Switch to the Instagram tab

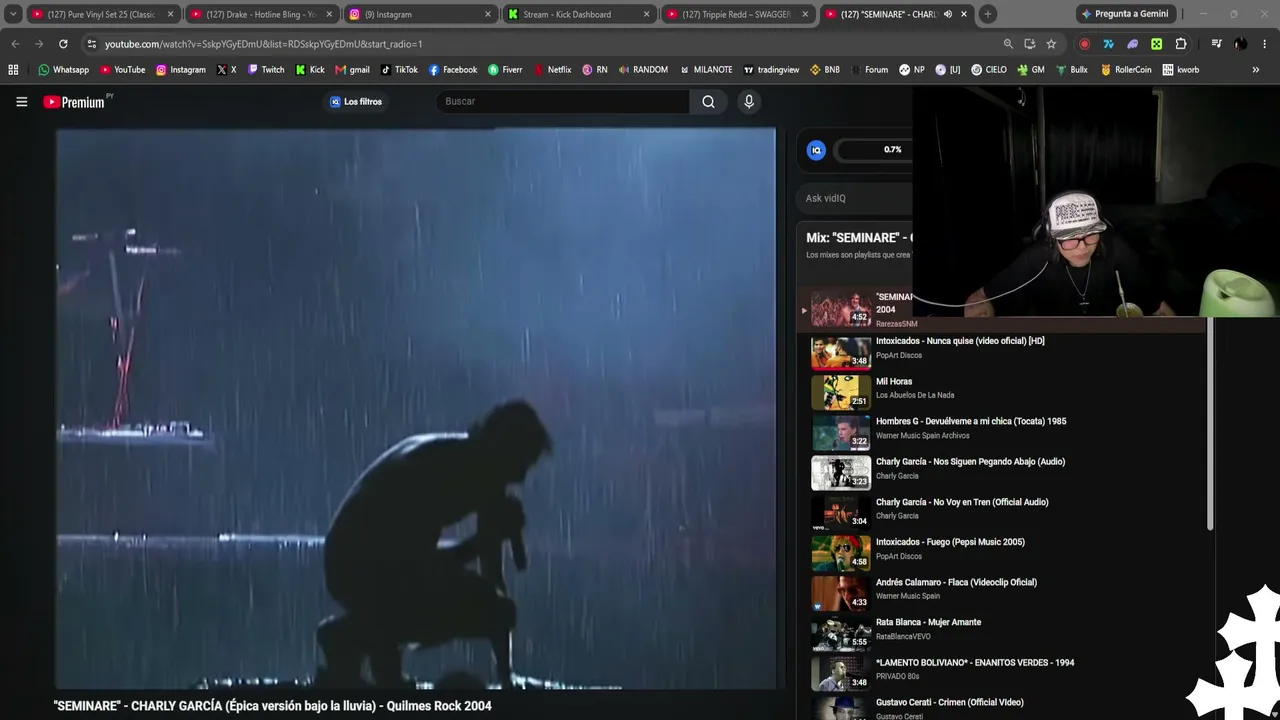[419, 14]
